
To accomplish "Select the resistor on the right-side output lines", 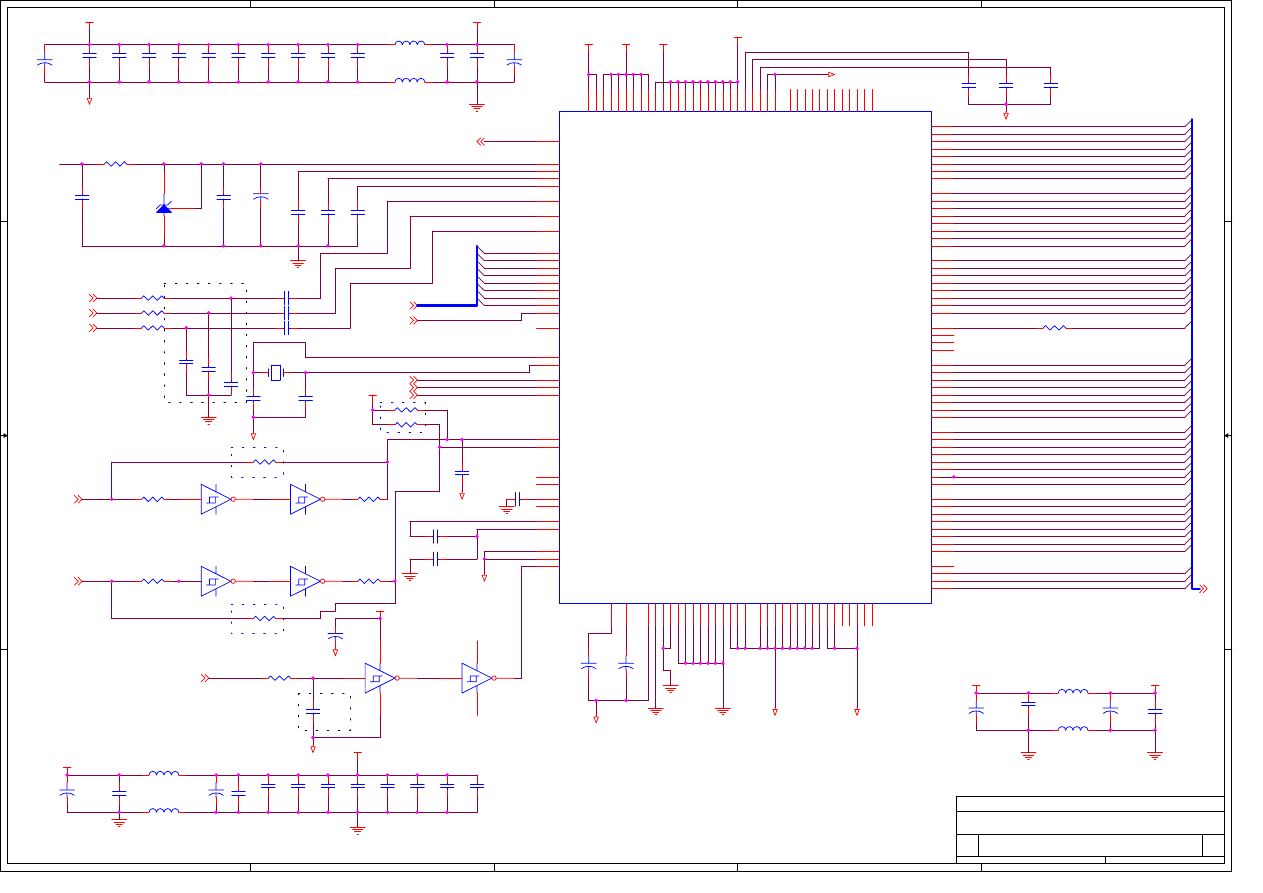I will [1054, 328].
